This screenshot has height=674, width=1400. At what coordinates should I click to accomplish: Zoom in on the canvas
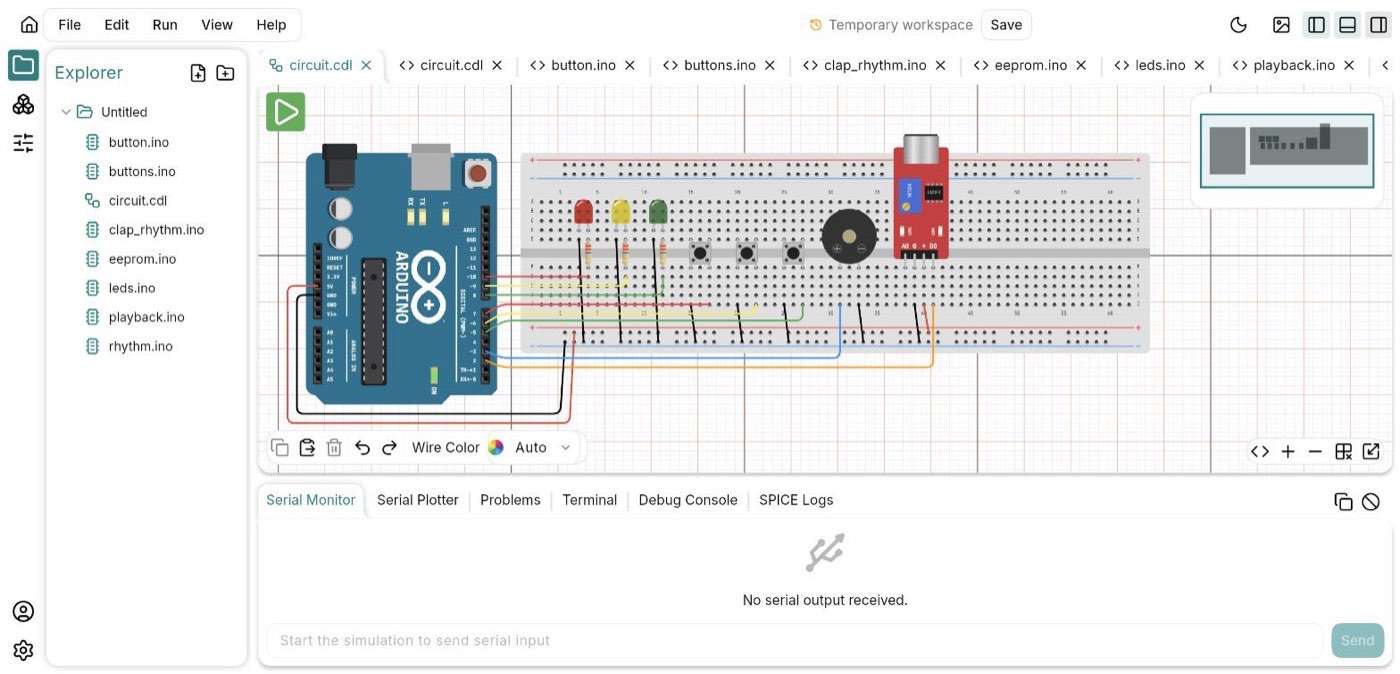coord(1288,452)
